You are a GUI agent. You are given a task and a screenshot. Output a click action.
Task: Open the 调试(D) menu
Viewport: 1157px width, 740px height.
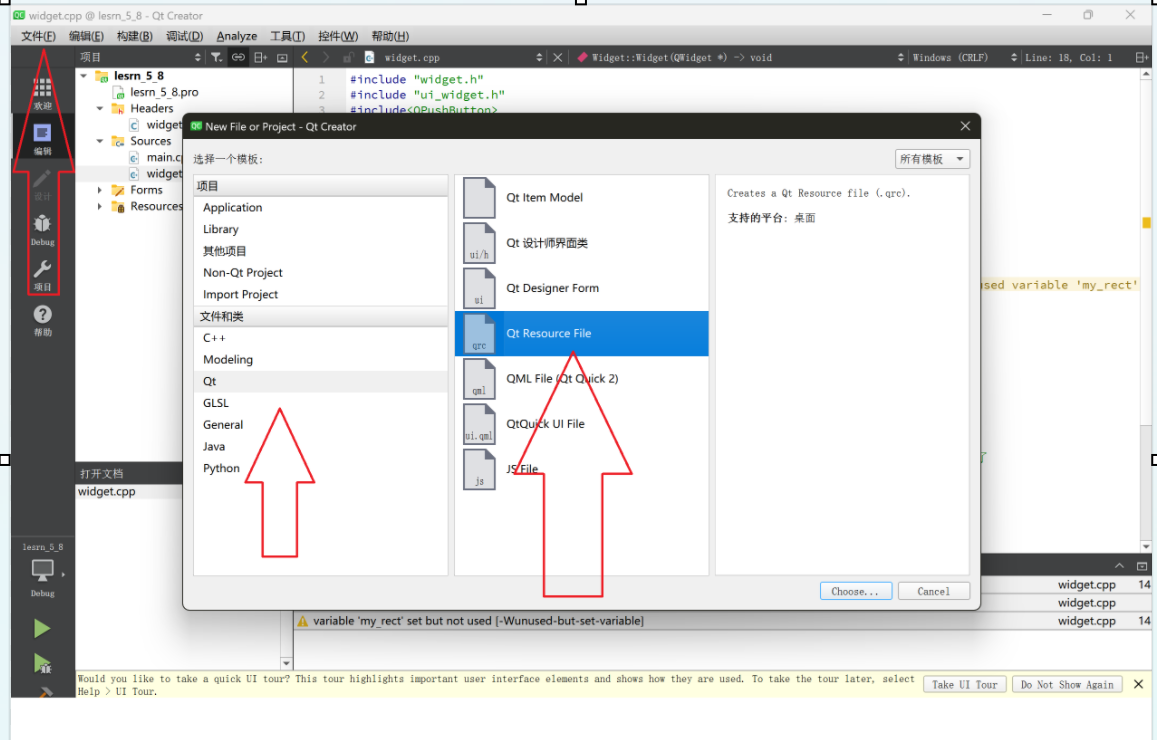[184, 36]
